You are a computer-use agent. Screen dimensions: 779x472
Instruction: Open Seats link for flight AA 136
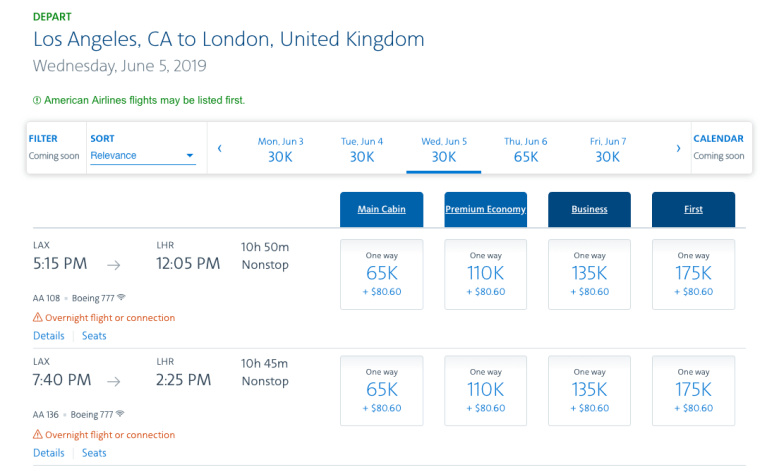click(x=94, y=453)
